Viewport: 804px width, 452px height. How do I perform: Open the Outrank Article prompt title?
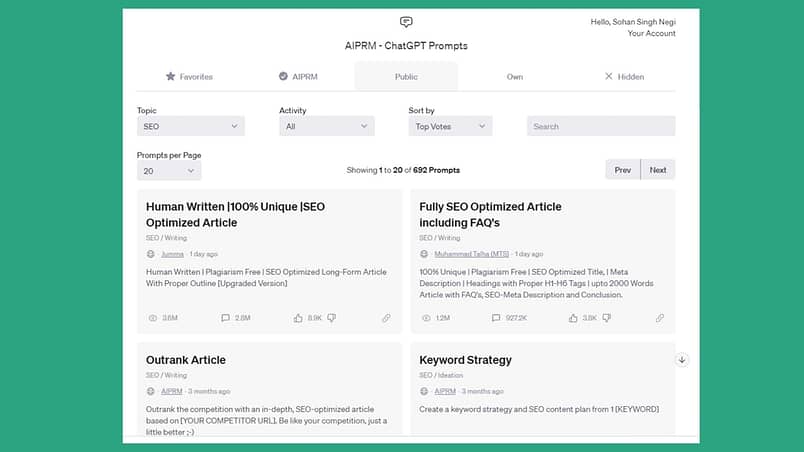pos(186,360)
